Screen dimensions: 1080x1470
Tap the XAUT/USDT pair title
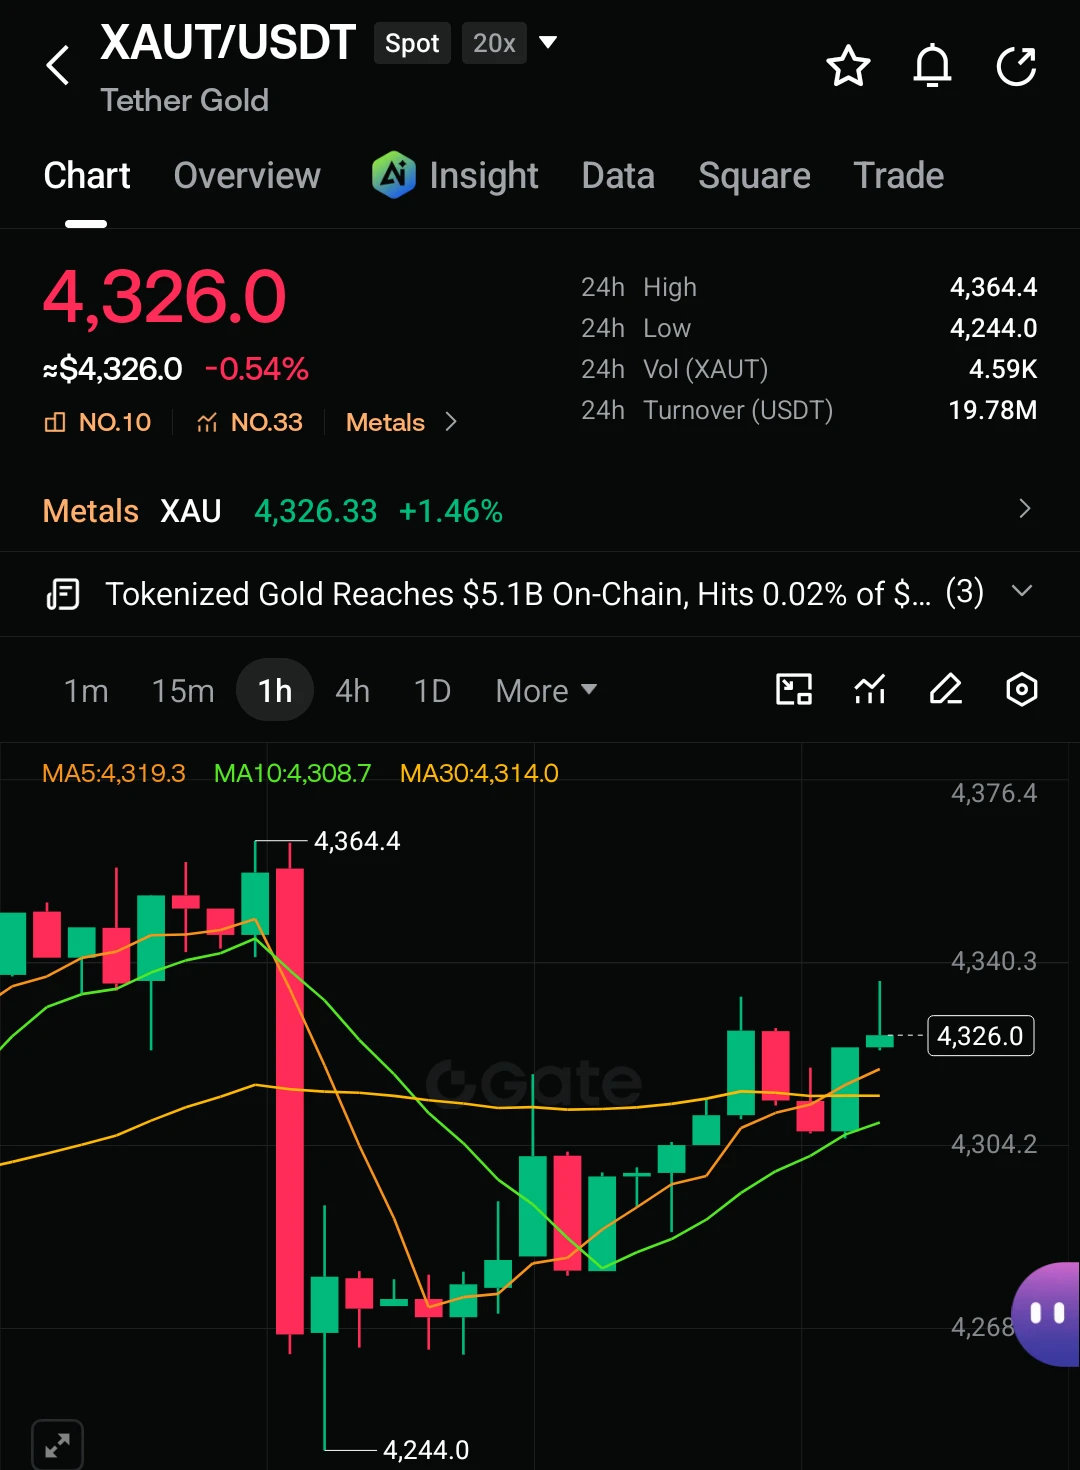(x=228, y=42)
